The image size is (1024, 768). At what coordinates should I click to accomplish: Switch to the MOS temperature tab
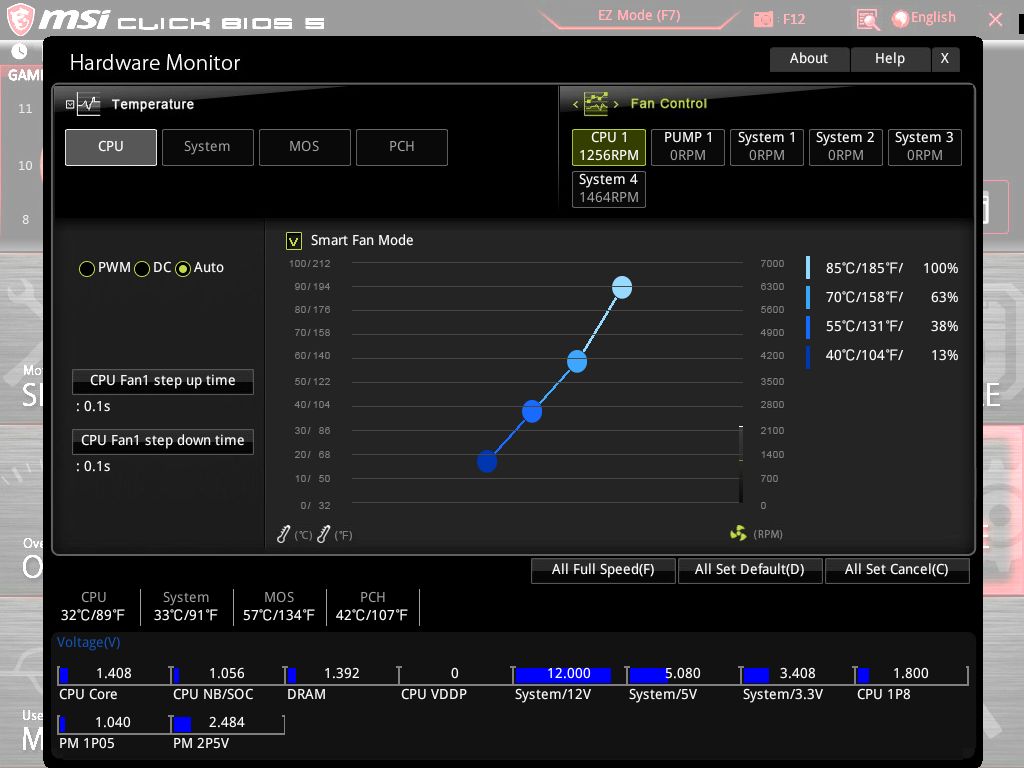click(x=304, y=147)
